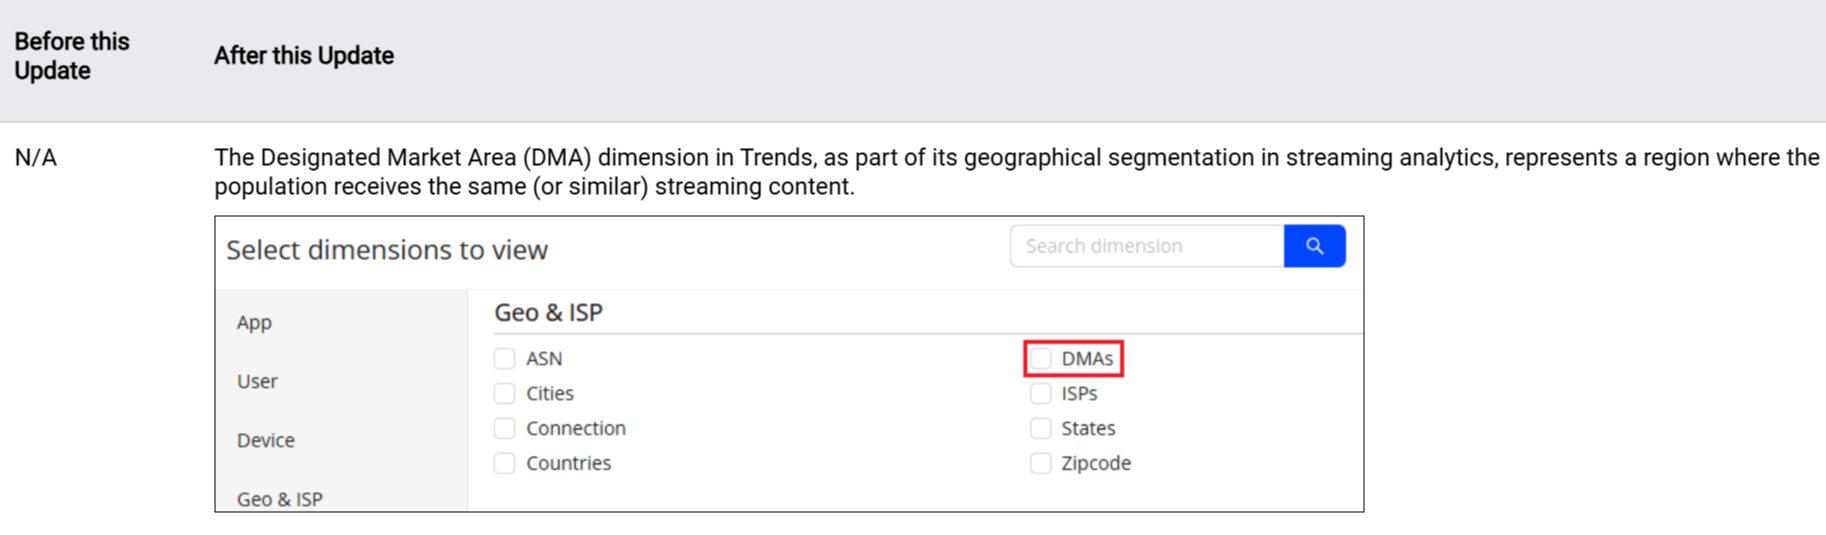Screen dimensions: 1826x535
Task: Click the N/A table cell
Action: [x=36, y=158]
